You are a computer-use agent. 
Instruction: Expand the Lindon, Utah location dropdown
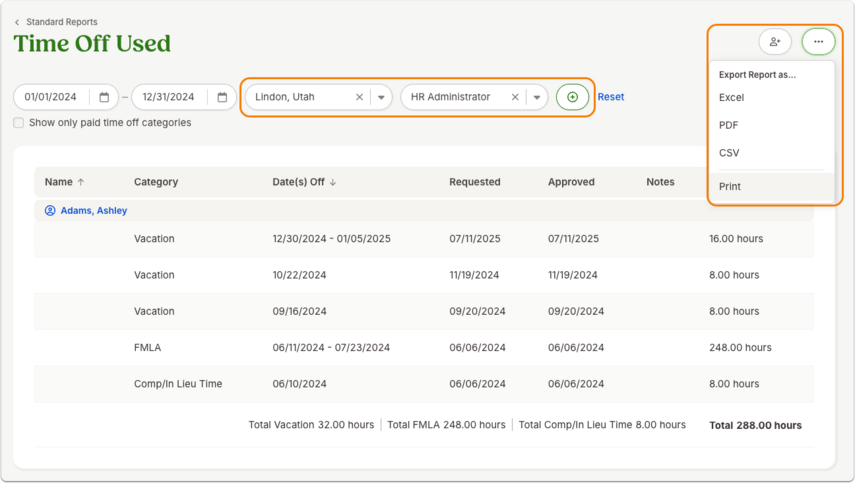coord(381,97)
